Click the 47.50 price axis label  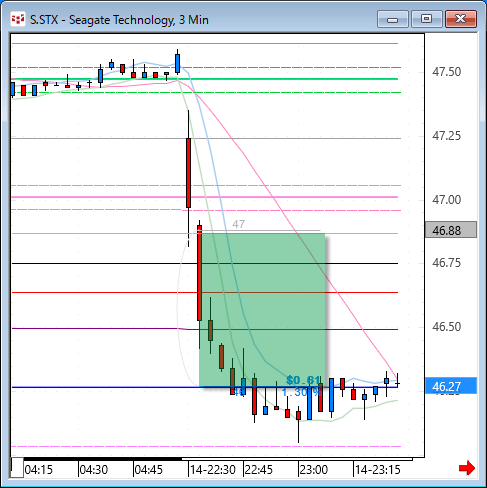coord(446,72)
